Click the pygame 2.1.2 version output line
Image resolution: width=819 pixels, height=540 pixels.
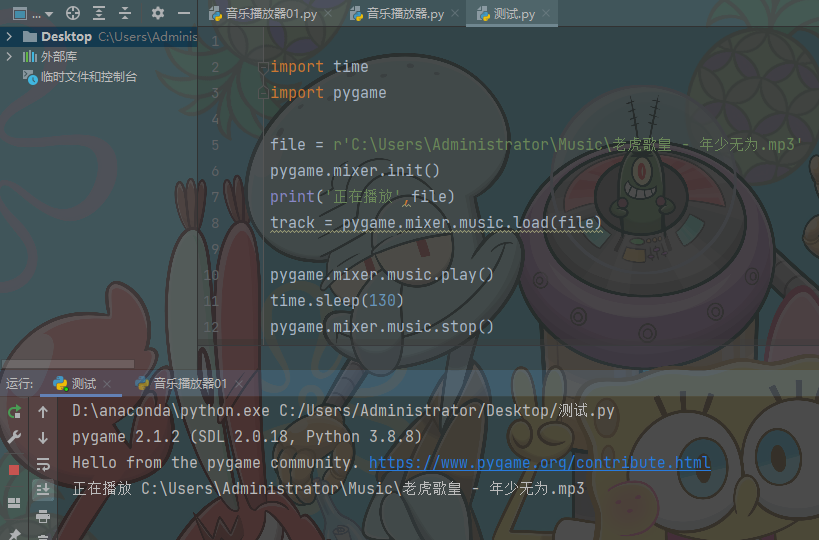point(247,437)
